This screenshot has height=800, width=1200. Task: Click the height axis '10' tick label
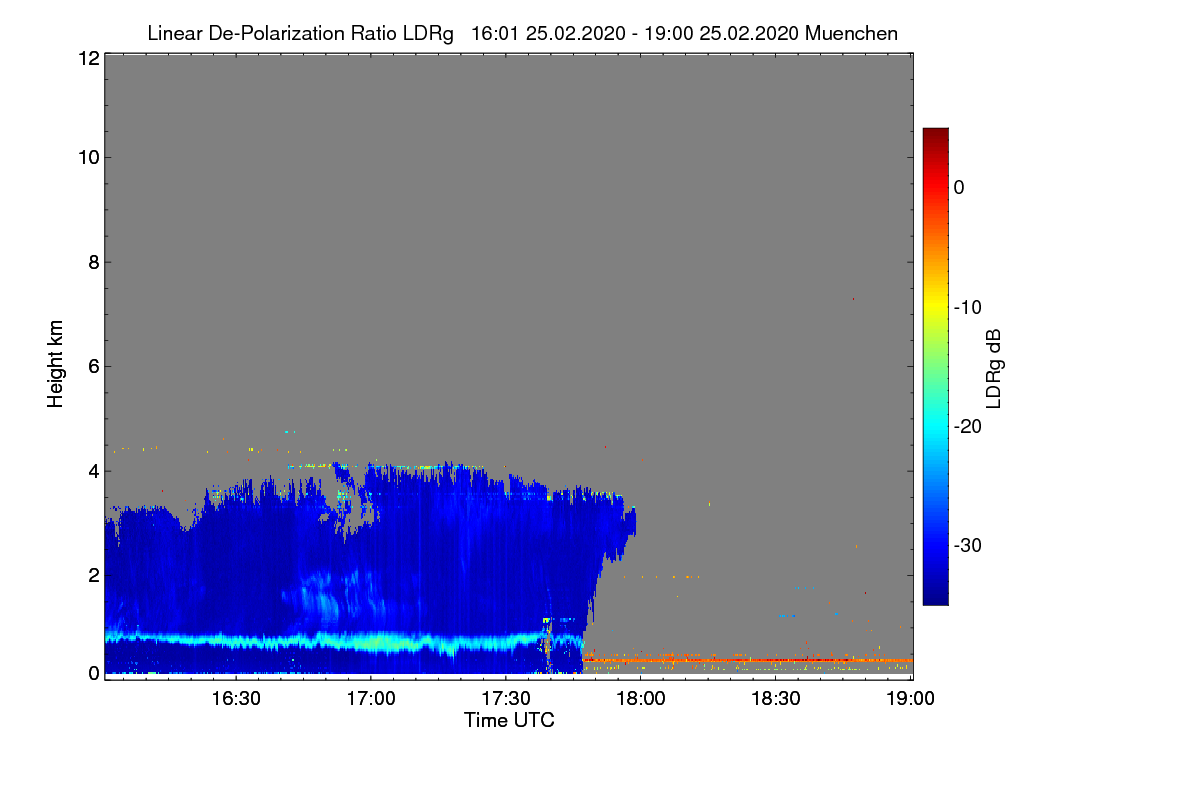pos(87,157)
